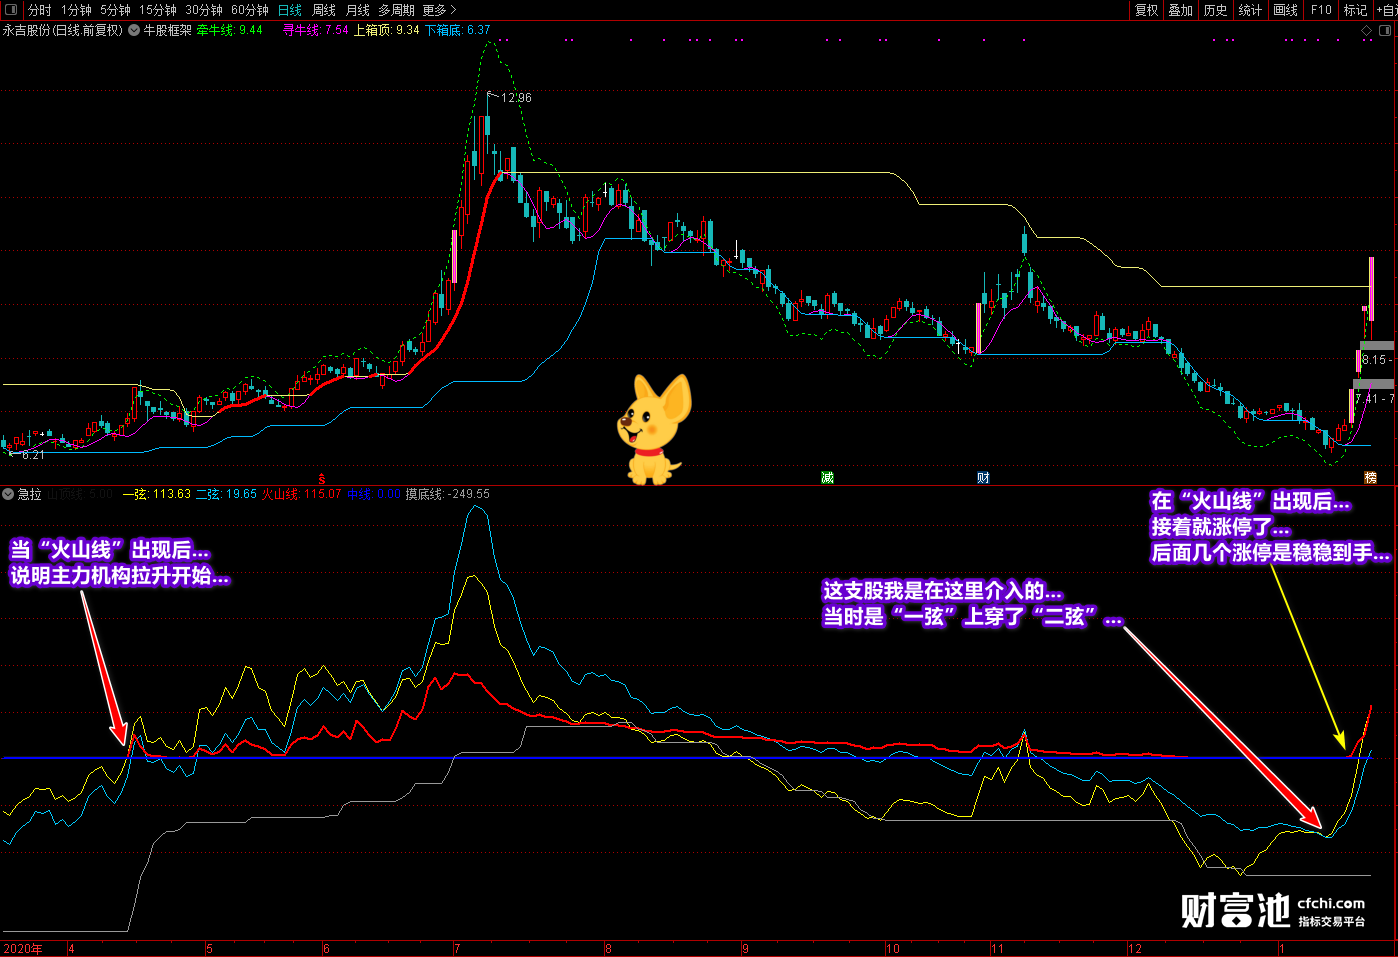The height and width of the screenshot is (957, 1398).
Task: Toggle the left panel icon at top-left
Action: [x=11, y=10]
